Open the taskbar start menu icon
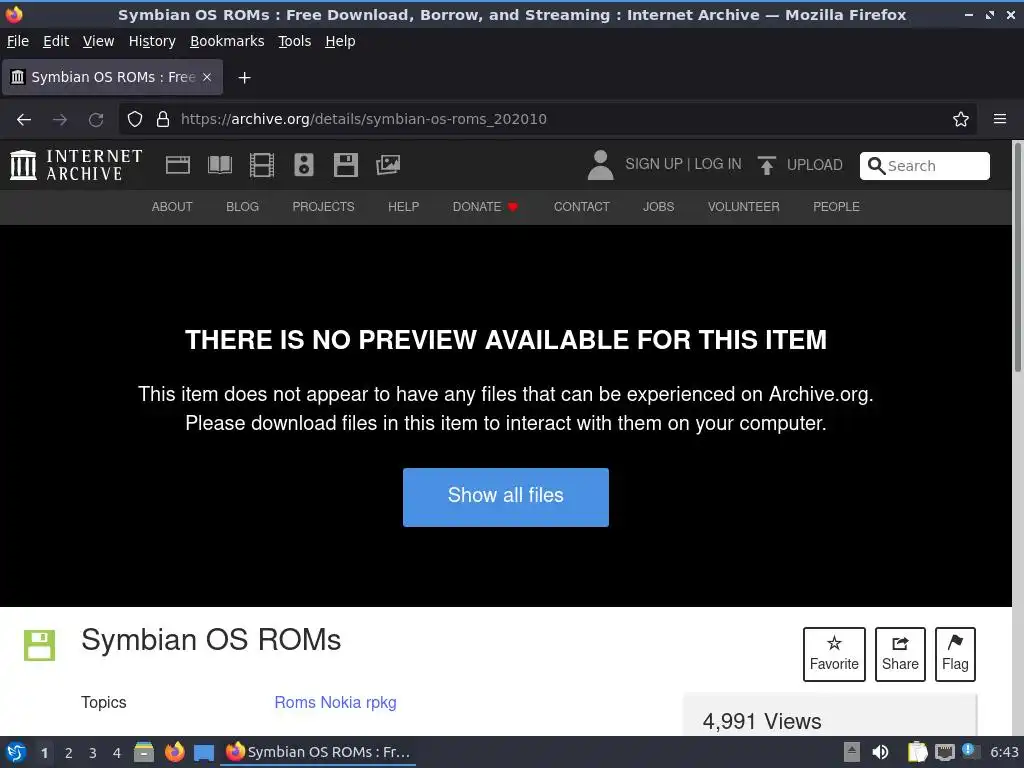Image resolution: width=1024 pixels, height=768 pixels. (16, 752)
